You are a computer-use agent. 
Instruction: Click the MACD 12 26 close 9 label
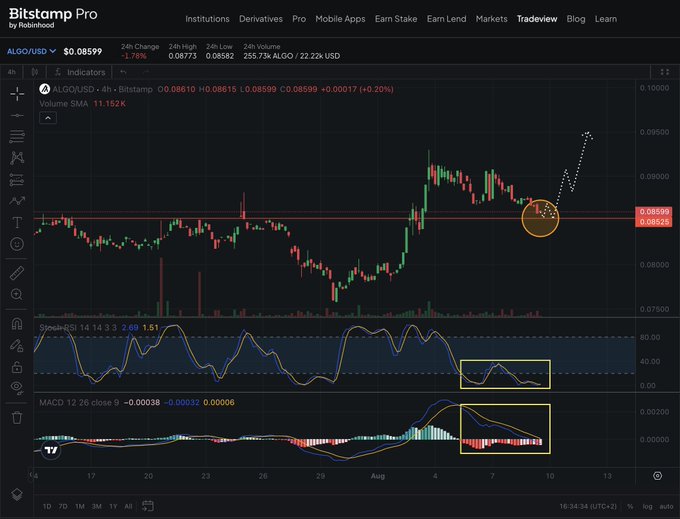(x=79, y=402)
